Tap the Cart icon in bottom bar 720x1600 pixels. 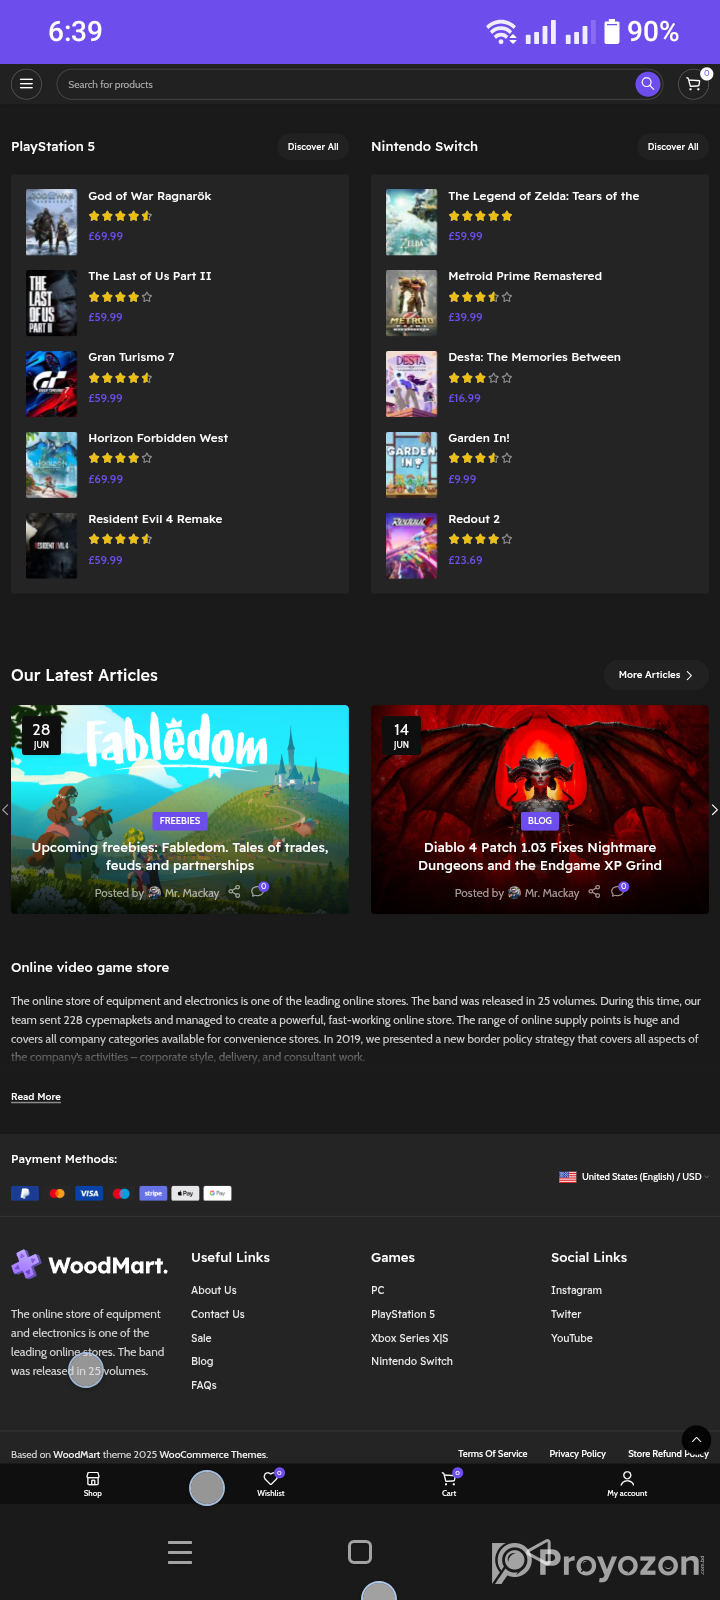(449, 1483)
